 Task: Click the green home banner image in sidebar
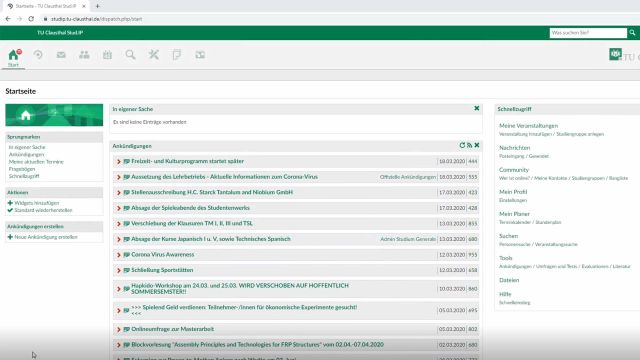(x=54, y=115)
